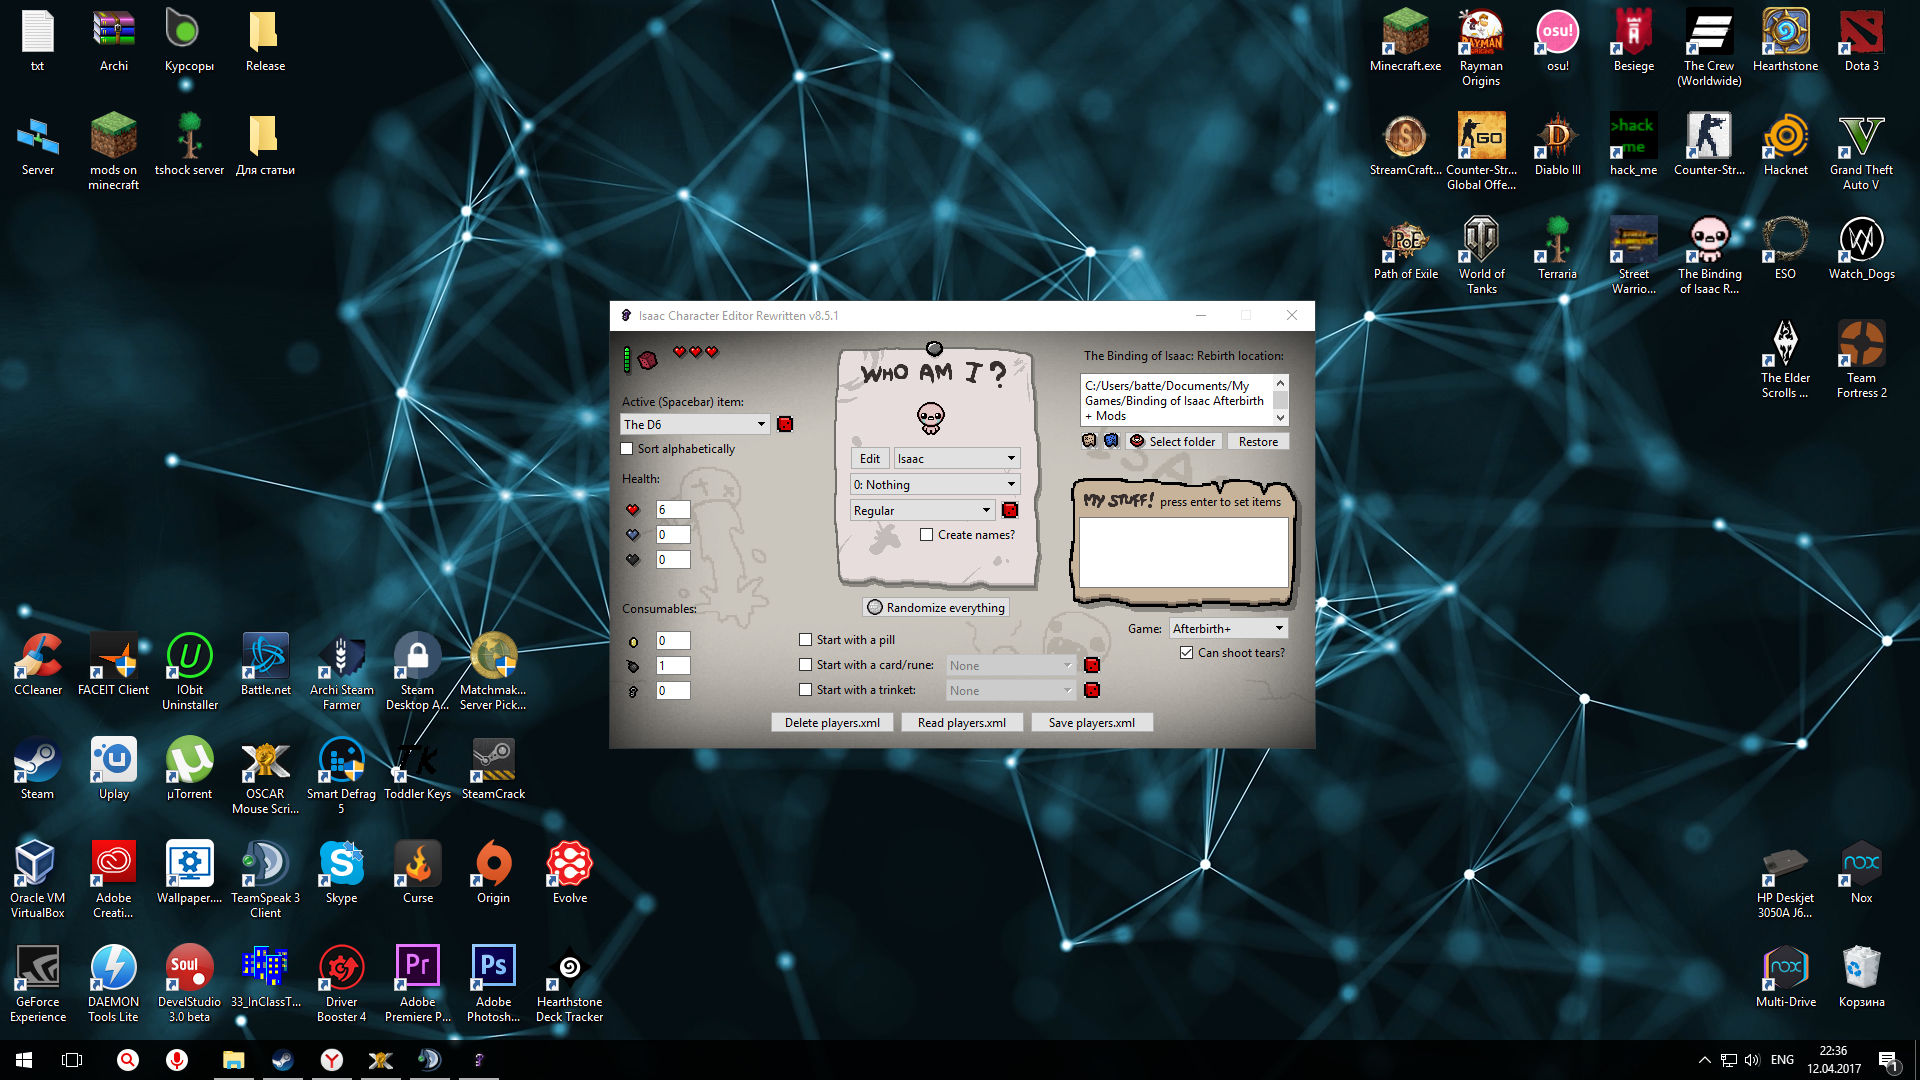Click the D6 dice item preview icon
The height and width of the screenshot is (1080, 1920).
coord(648,359)
